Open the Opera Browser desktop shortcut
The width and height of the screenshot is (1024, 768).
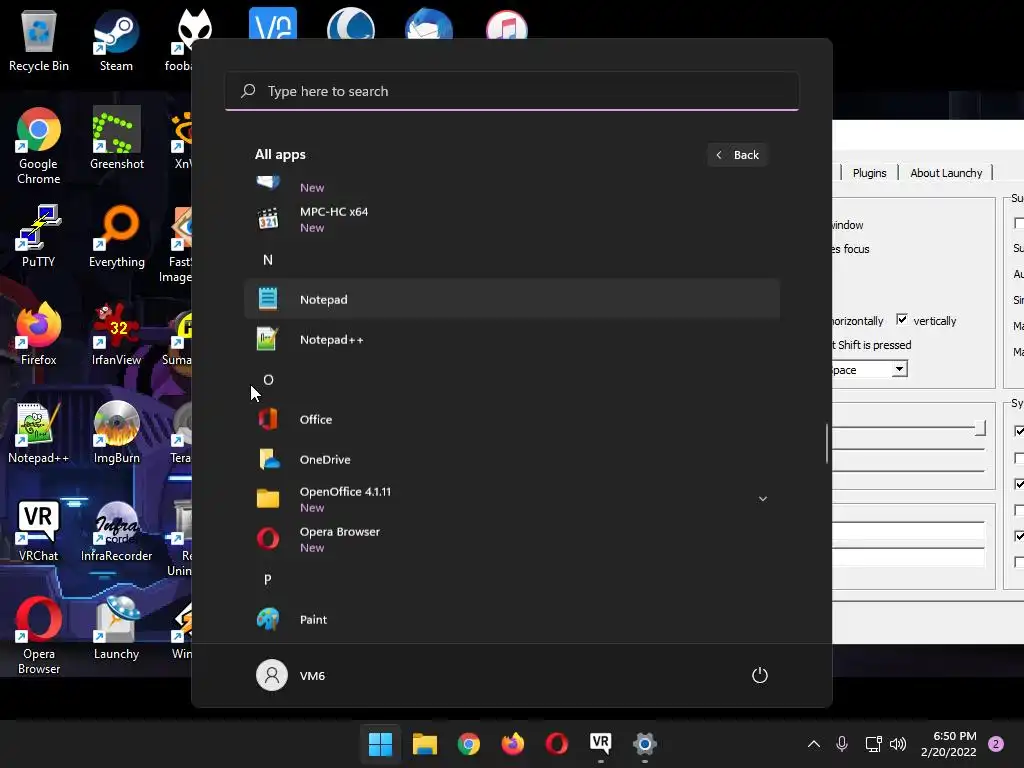[x=39, y=635]
